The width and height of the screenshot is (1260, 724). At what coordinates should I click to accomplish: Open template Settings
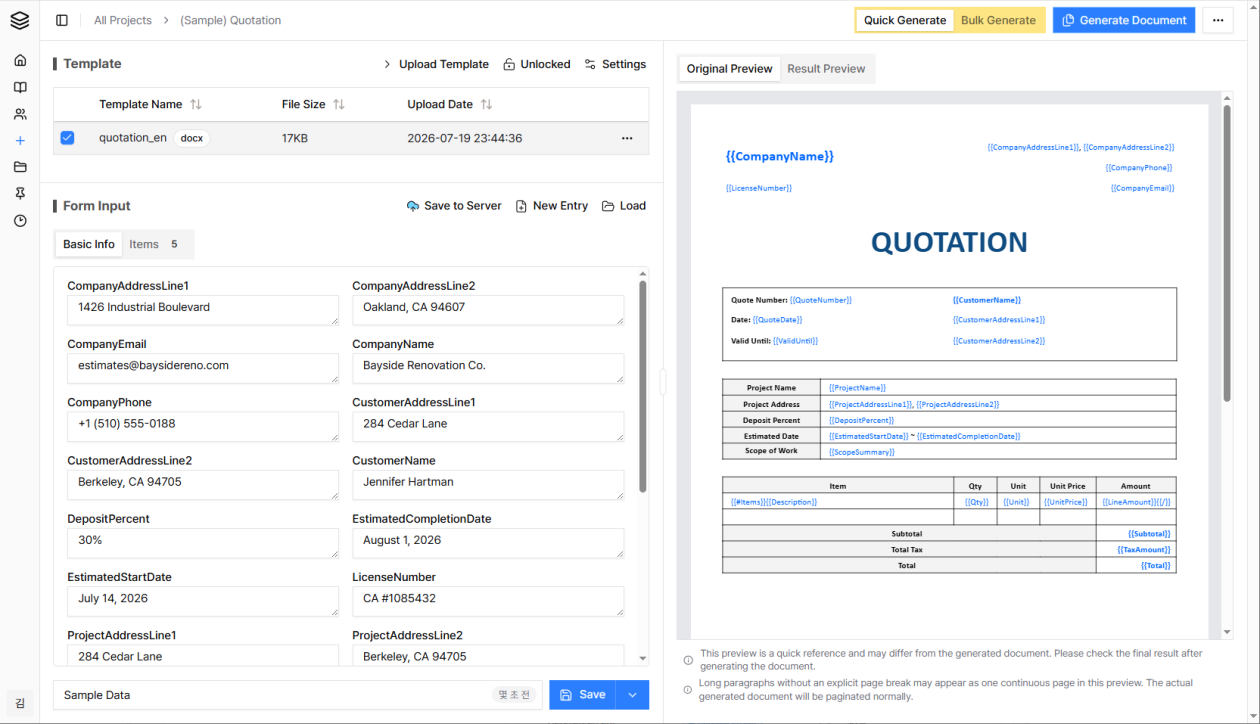click(615, 64)
